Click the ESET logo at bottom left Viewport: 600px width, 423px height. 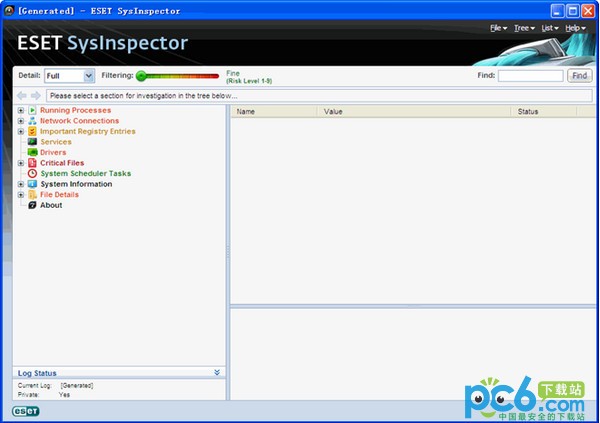coord(26,411)
